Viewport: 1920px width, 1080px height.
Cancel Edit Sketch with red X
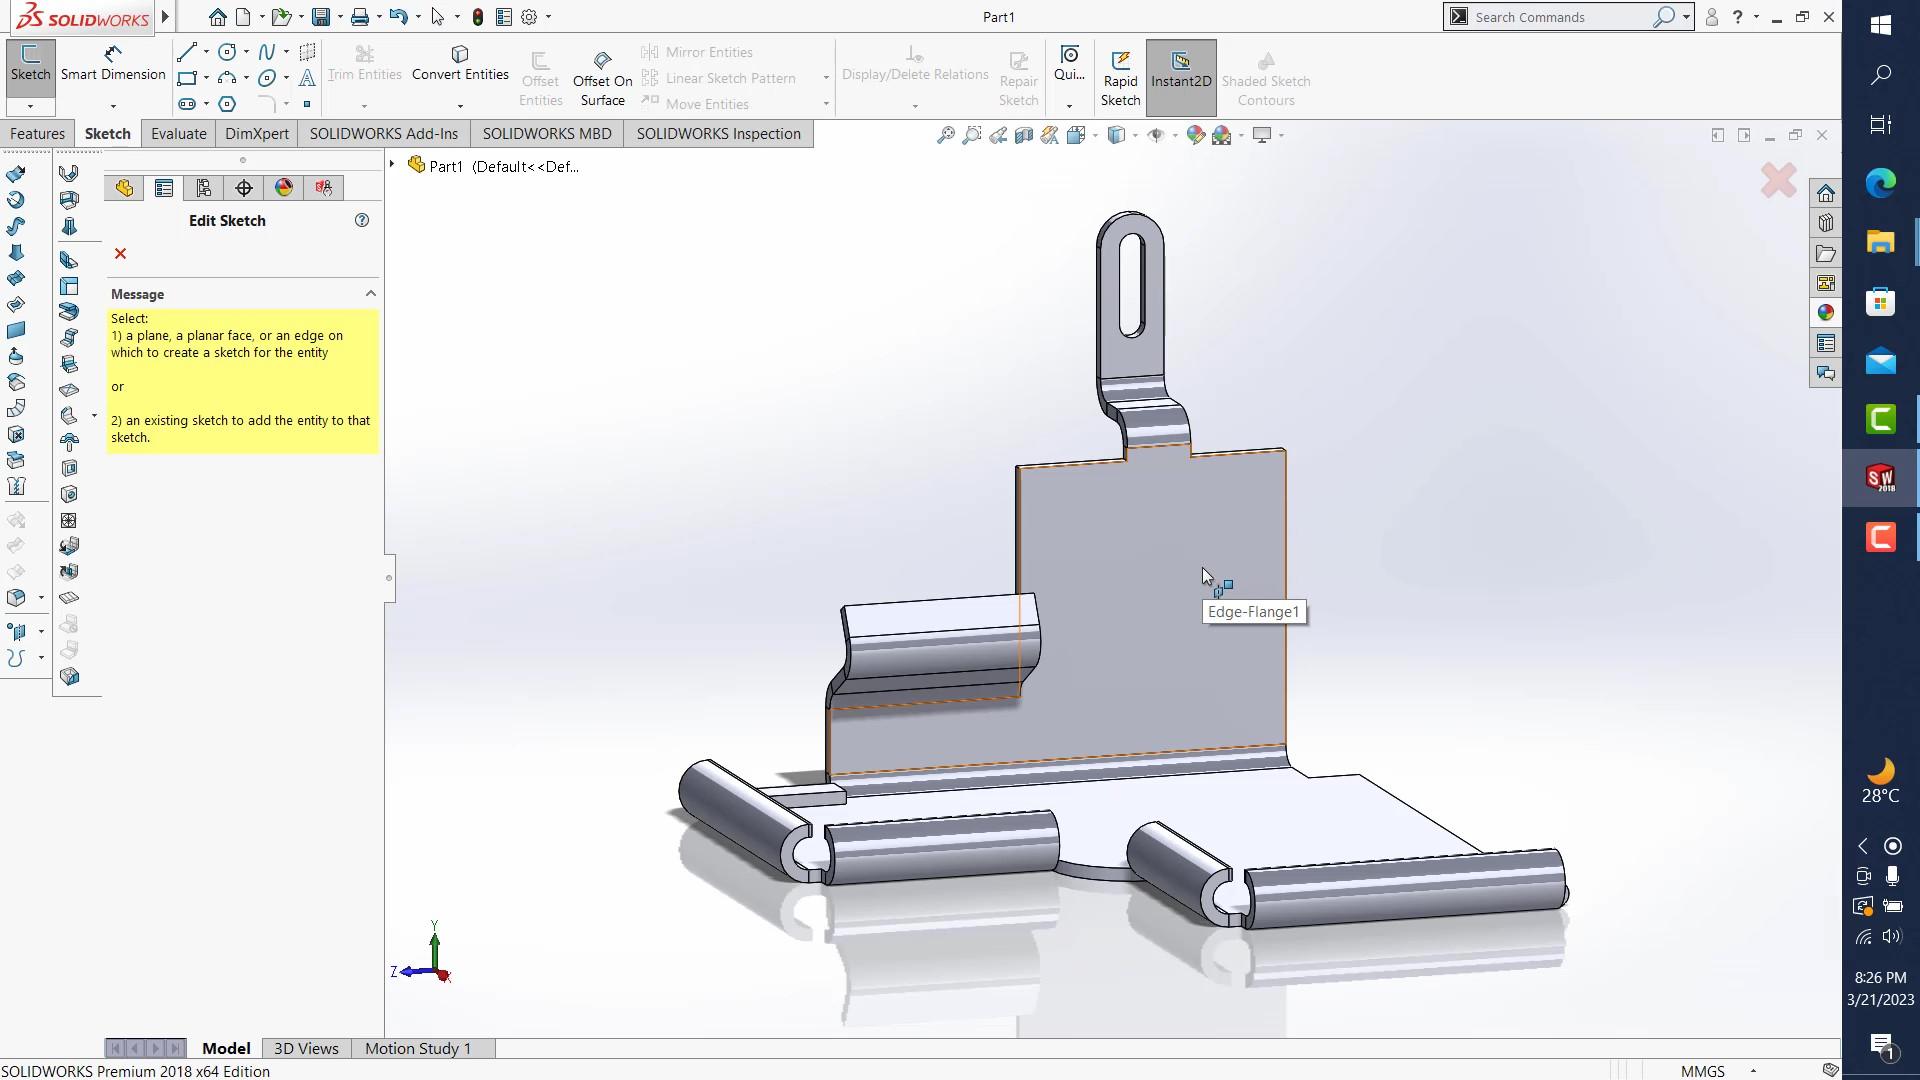tap(120, 254)
